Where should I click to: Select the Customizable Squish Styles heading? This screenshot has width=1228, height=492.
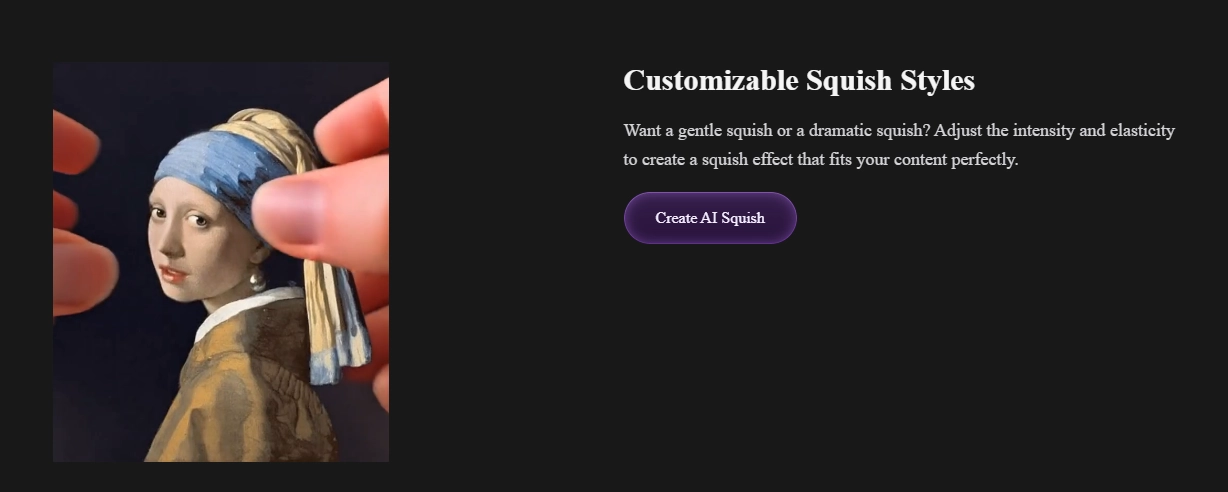coord(799,80)
